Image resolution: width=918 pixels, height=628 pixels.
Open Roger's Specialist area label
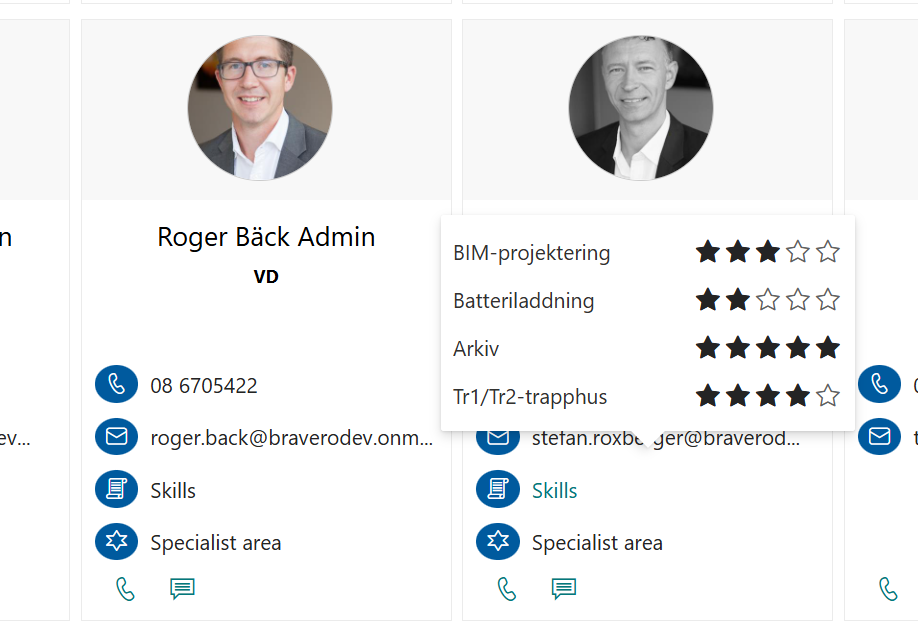point(215,543)
